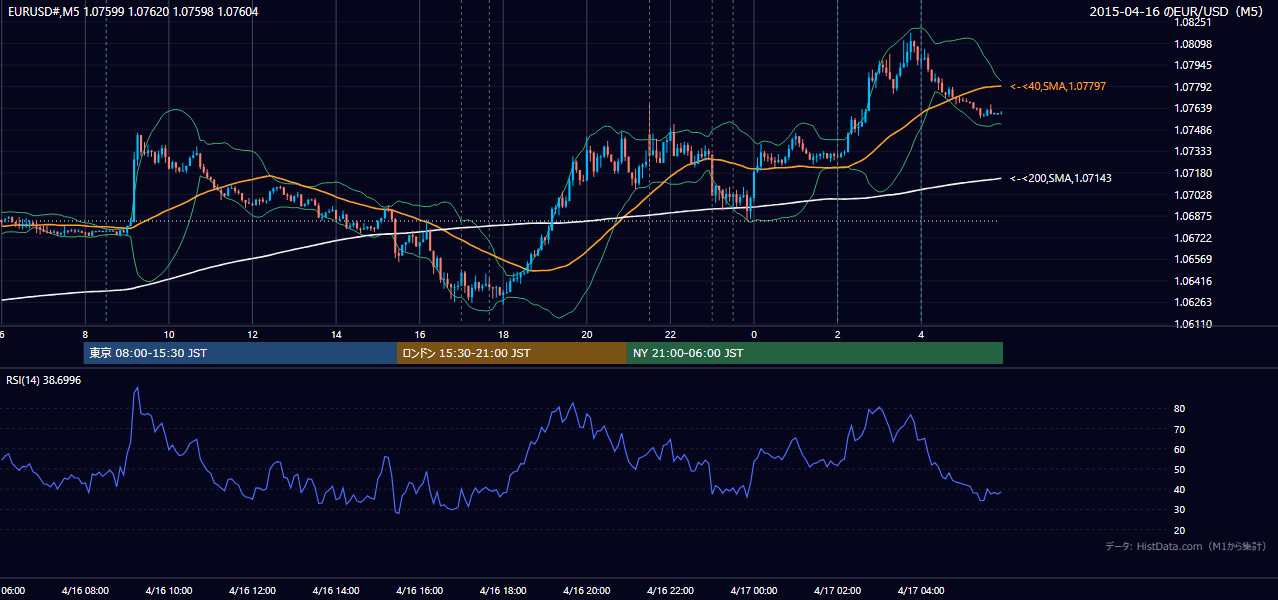
Task: Click the 4/16 08:00 date label
Action: tap(85, 591)
